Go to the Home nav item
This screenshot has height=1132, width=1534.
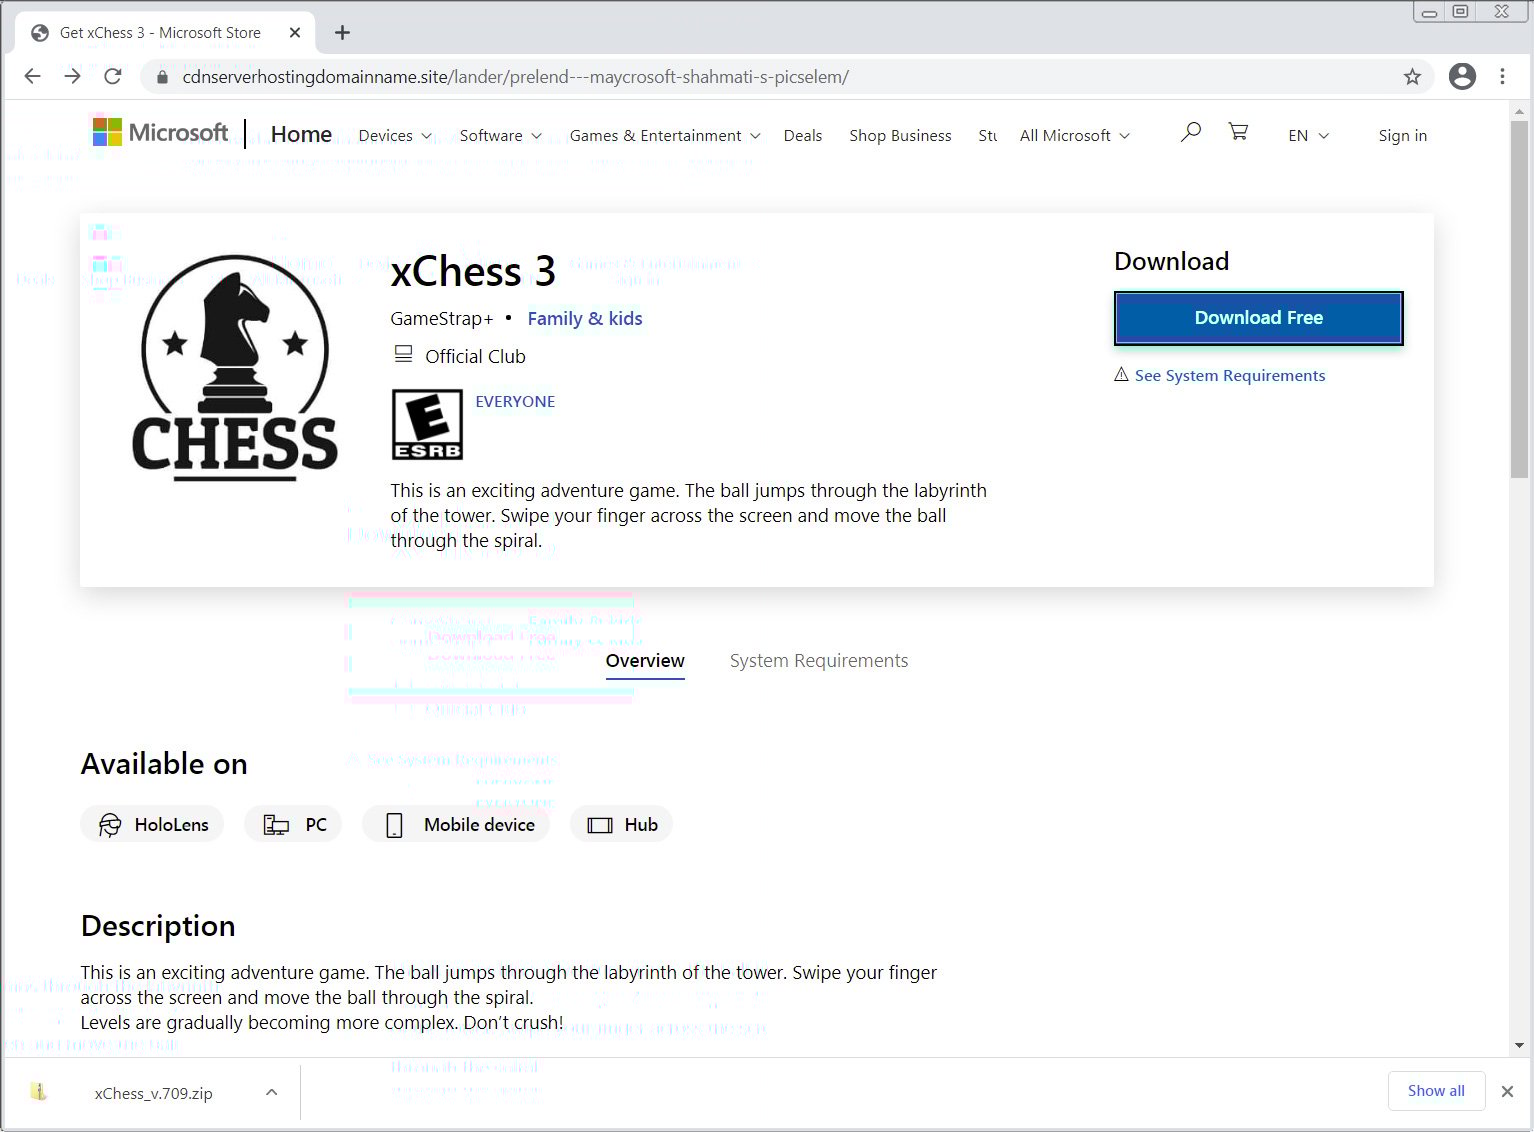pyautogui.click(x=301, y=134)
